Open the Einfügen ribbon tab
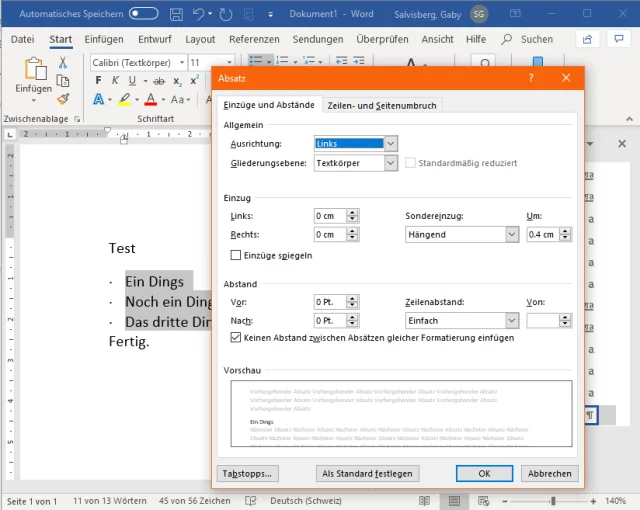Viewport: 640px width, 510px height. 104,39
